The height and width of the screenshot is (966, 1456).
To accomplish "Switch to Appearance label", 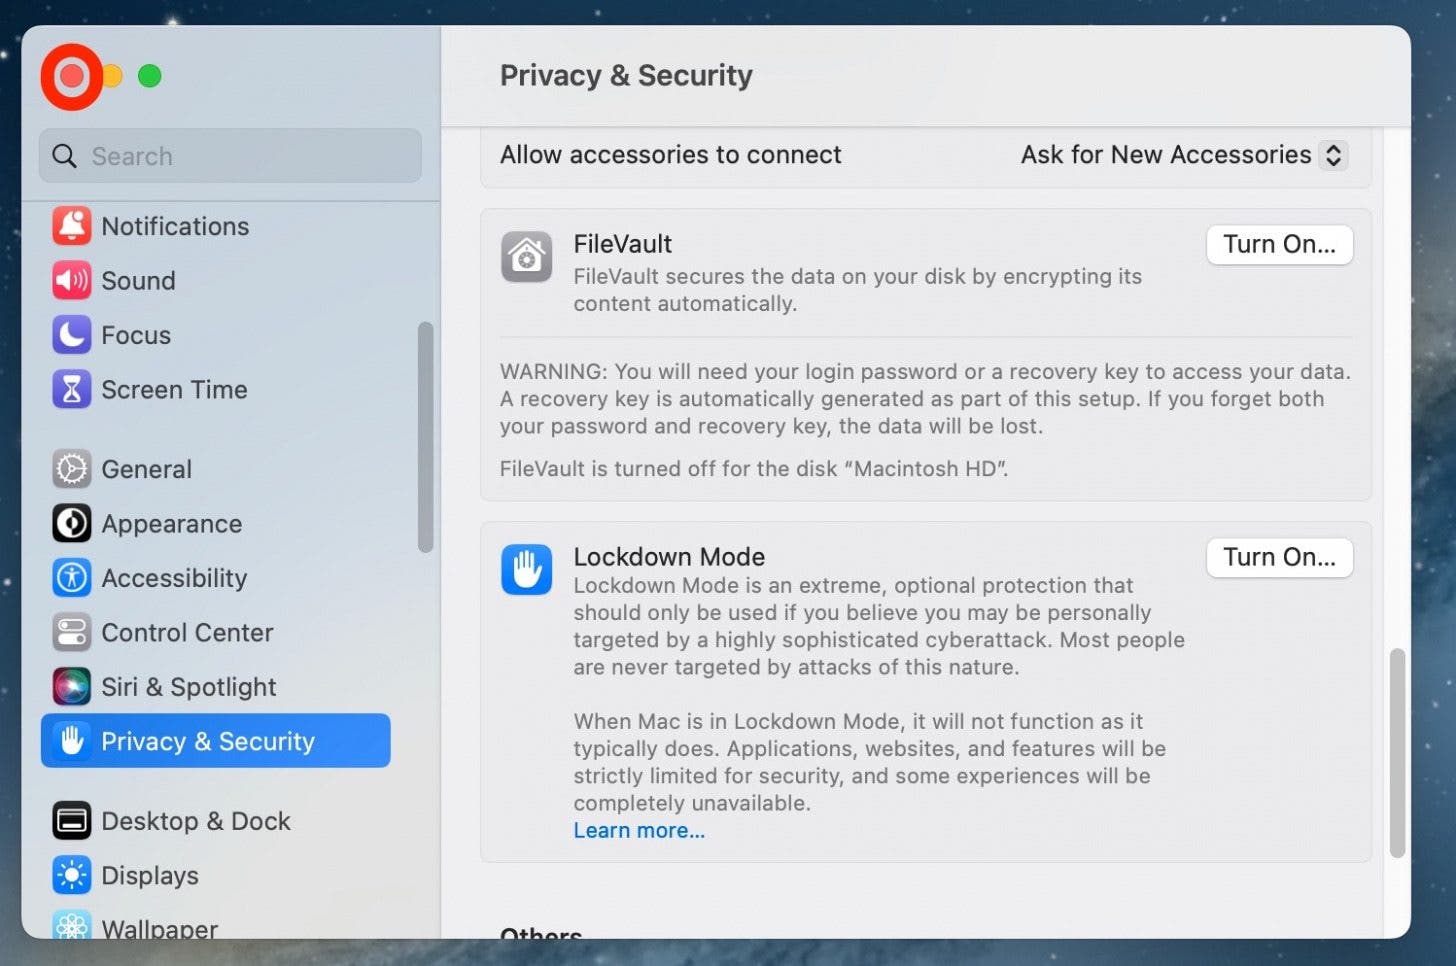I will point(171,524).
